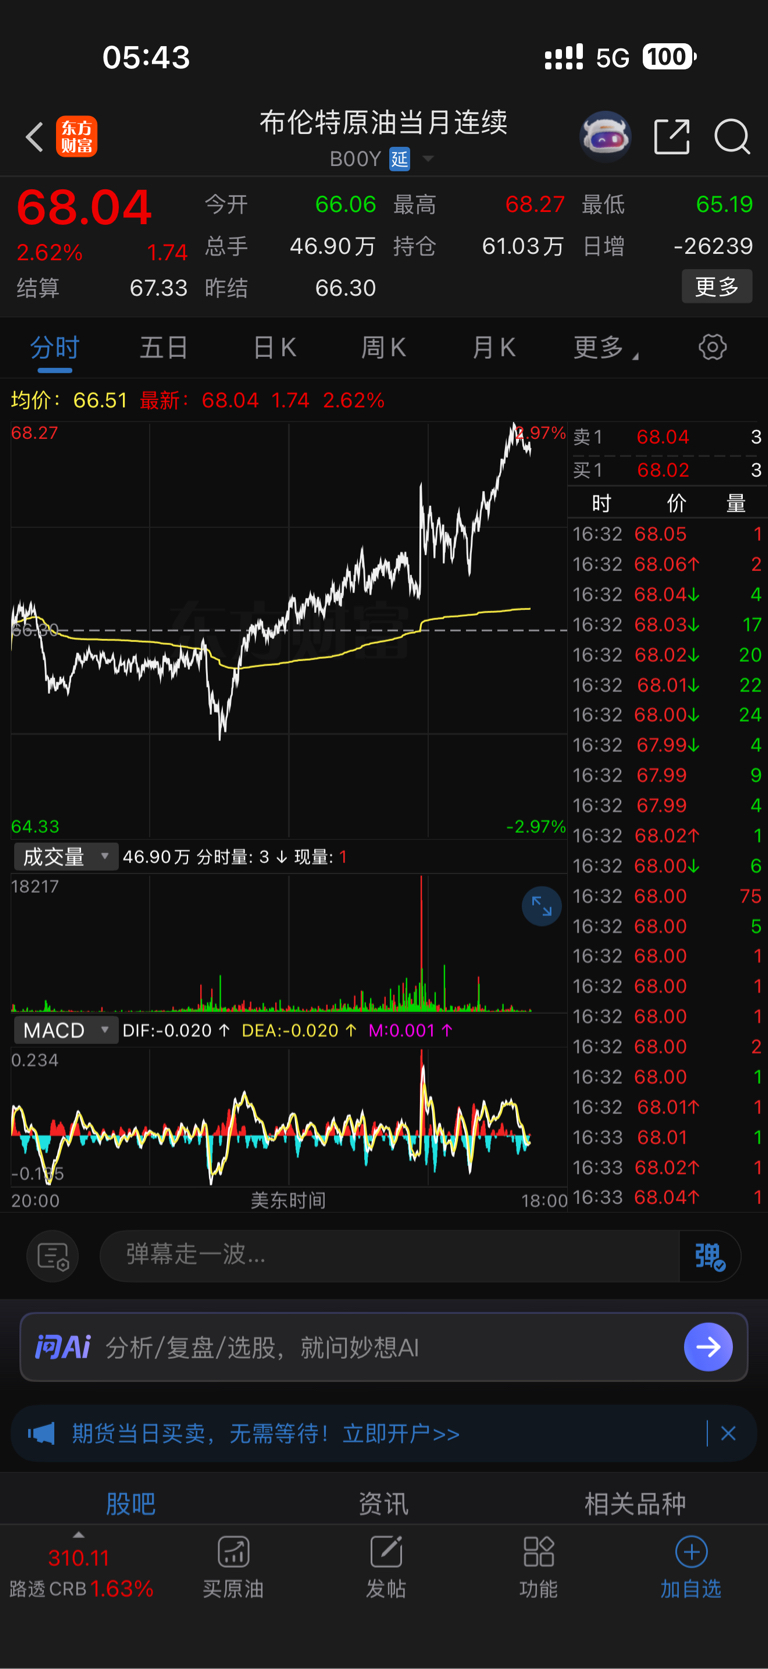The height and width of the screenshot is (1669, 768).
Task: Tap the 日增 -26239 value
Action: [x=713, y=246]
